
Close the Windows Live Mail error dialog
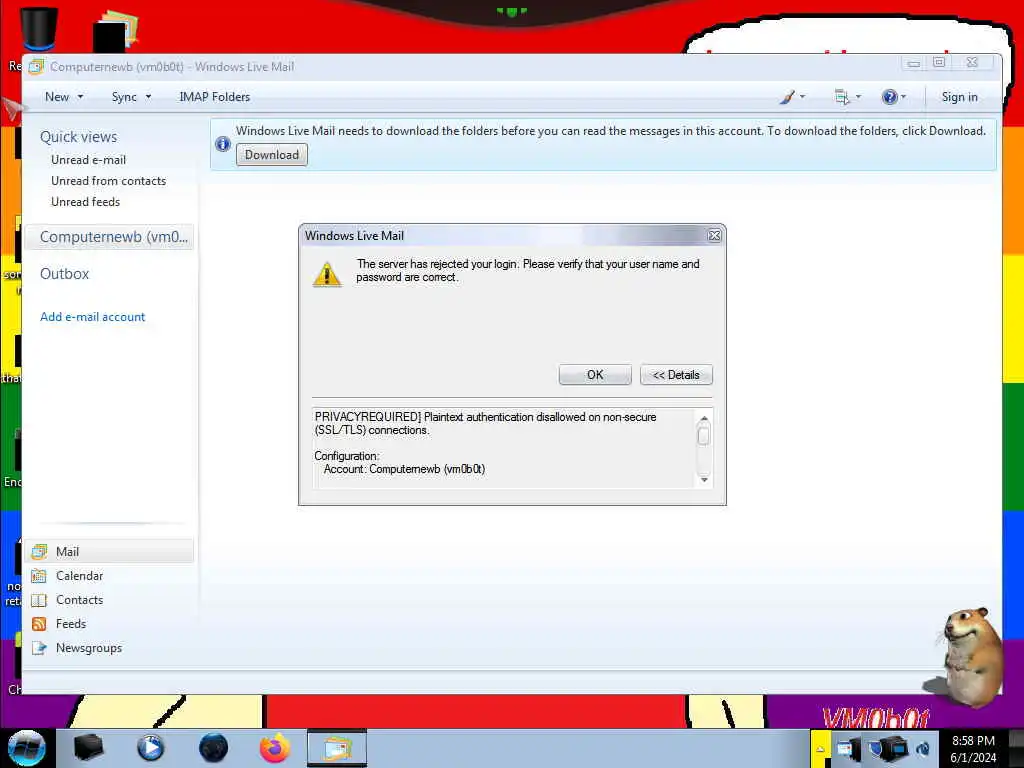[714, 236]
